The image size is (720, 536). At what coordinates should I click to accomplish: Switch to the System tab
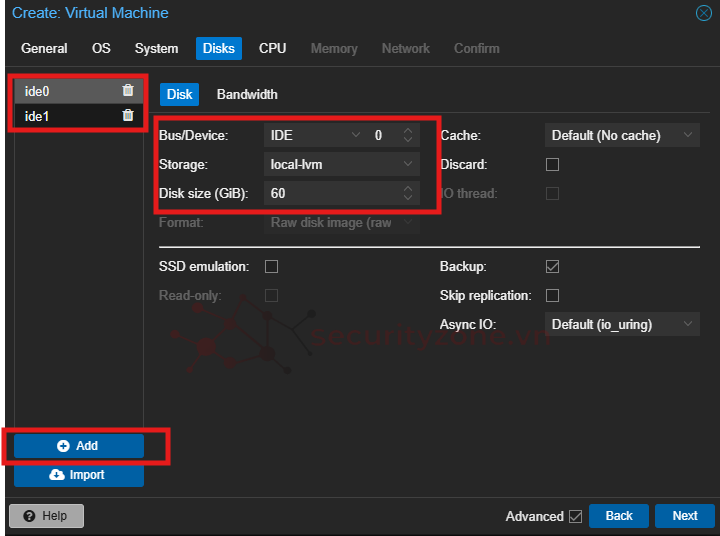tap(156, 48)
